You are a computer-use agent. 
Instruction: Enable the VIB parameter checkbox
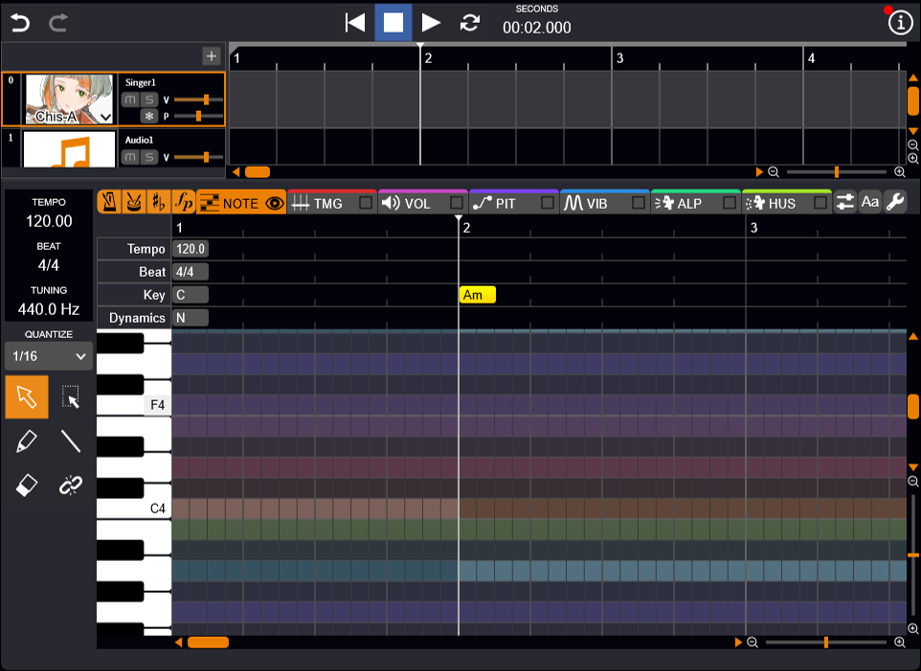[638, 203]
